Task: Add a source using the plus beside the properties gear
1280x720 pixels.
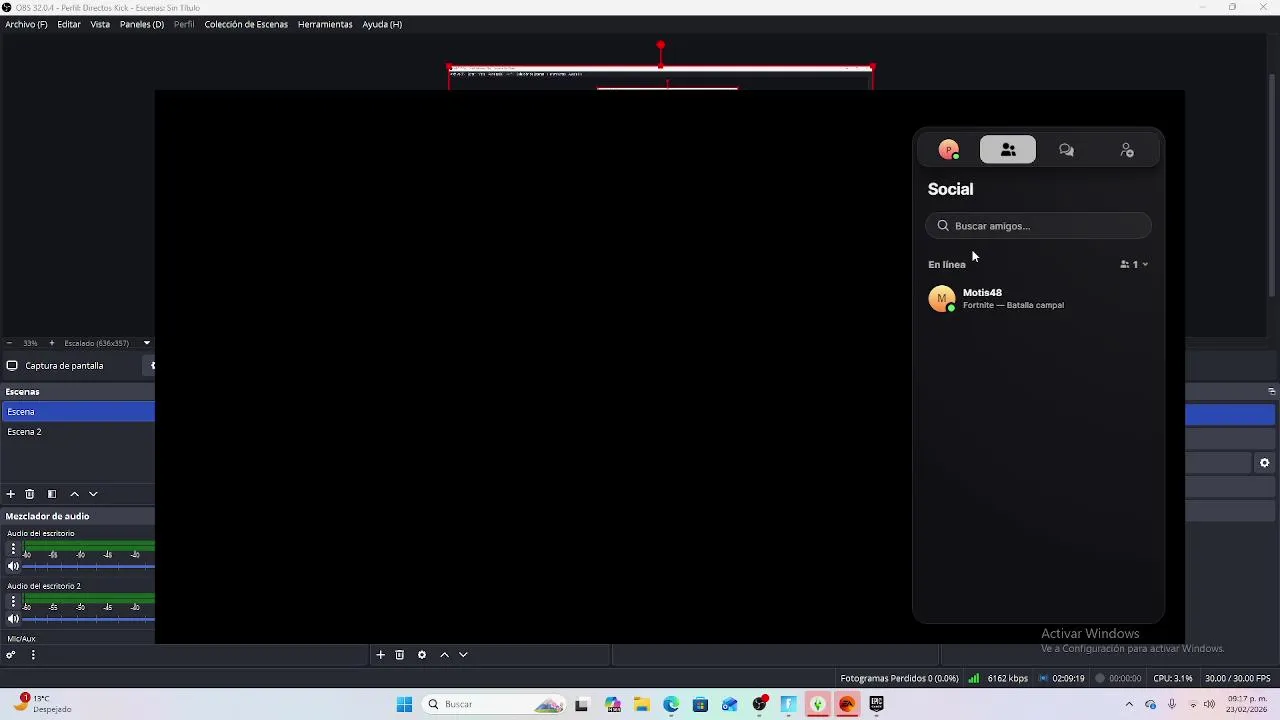Action: [x=380, y=655]
